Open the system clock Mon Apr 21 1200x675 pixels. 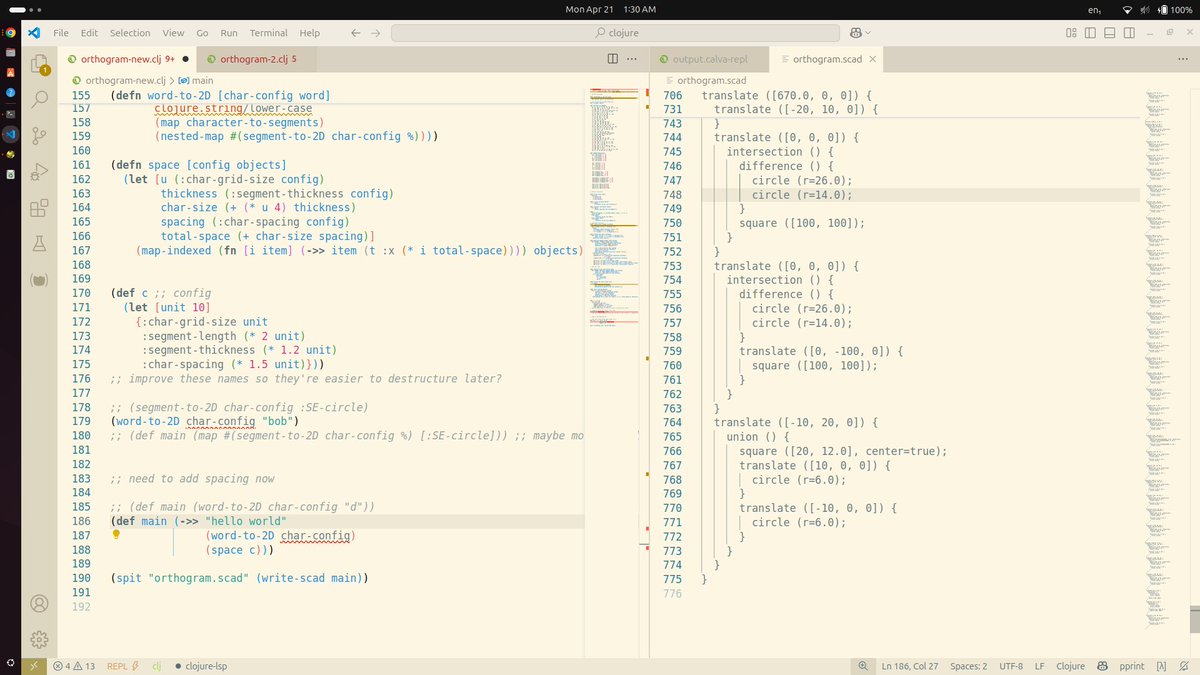click(x=610, y=9)
